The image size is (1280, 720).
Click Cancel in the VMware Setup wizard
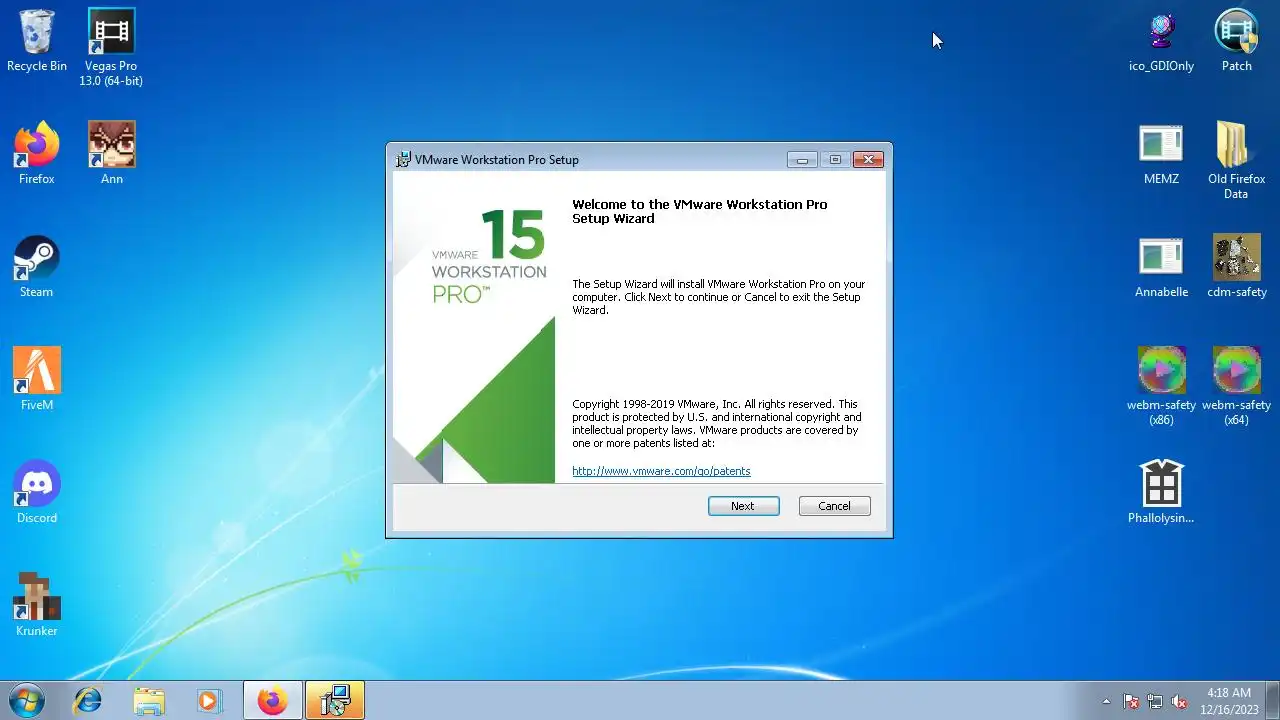coord(834,506)
